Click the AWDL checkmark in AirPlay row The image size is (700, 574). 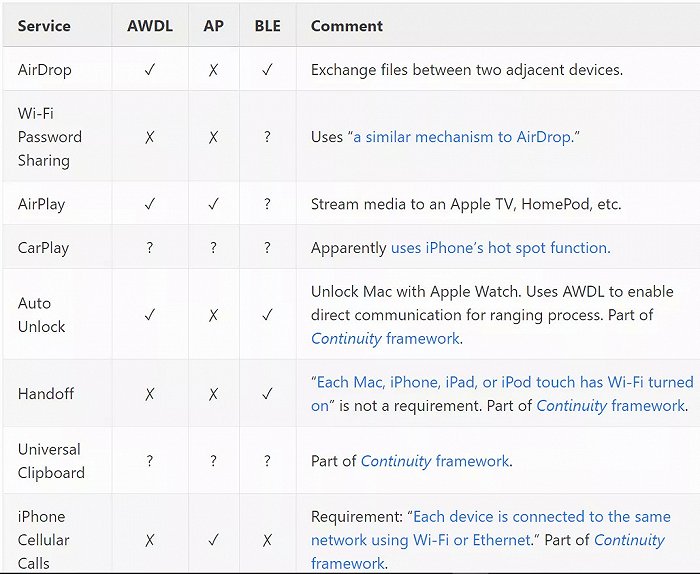(x=150, y=204)
